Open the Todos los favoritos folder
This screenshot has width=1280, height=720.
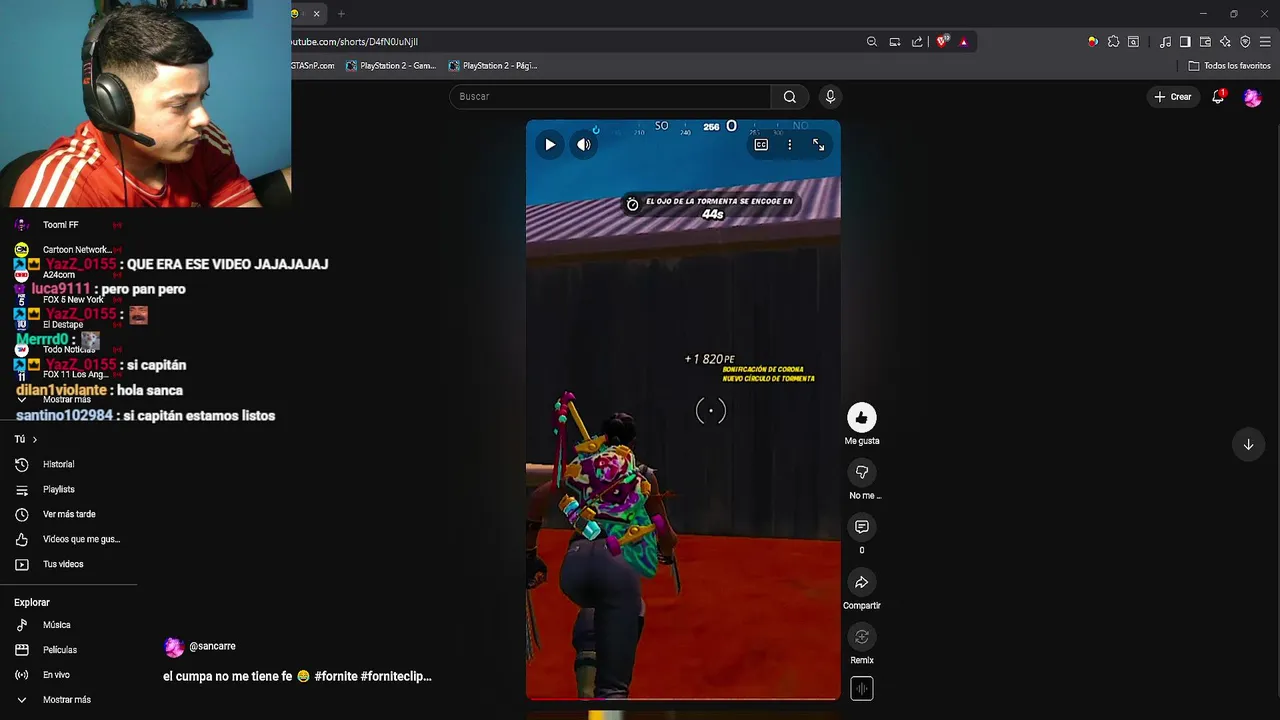[1230, 66]
